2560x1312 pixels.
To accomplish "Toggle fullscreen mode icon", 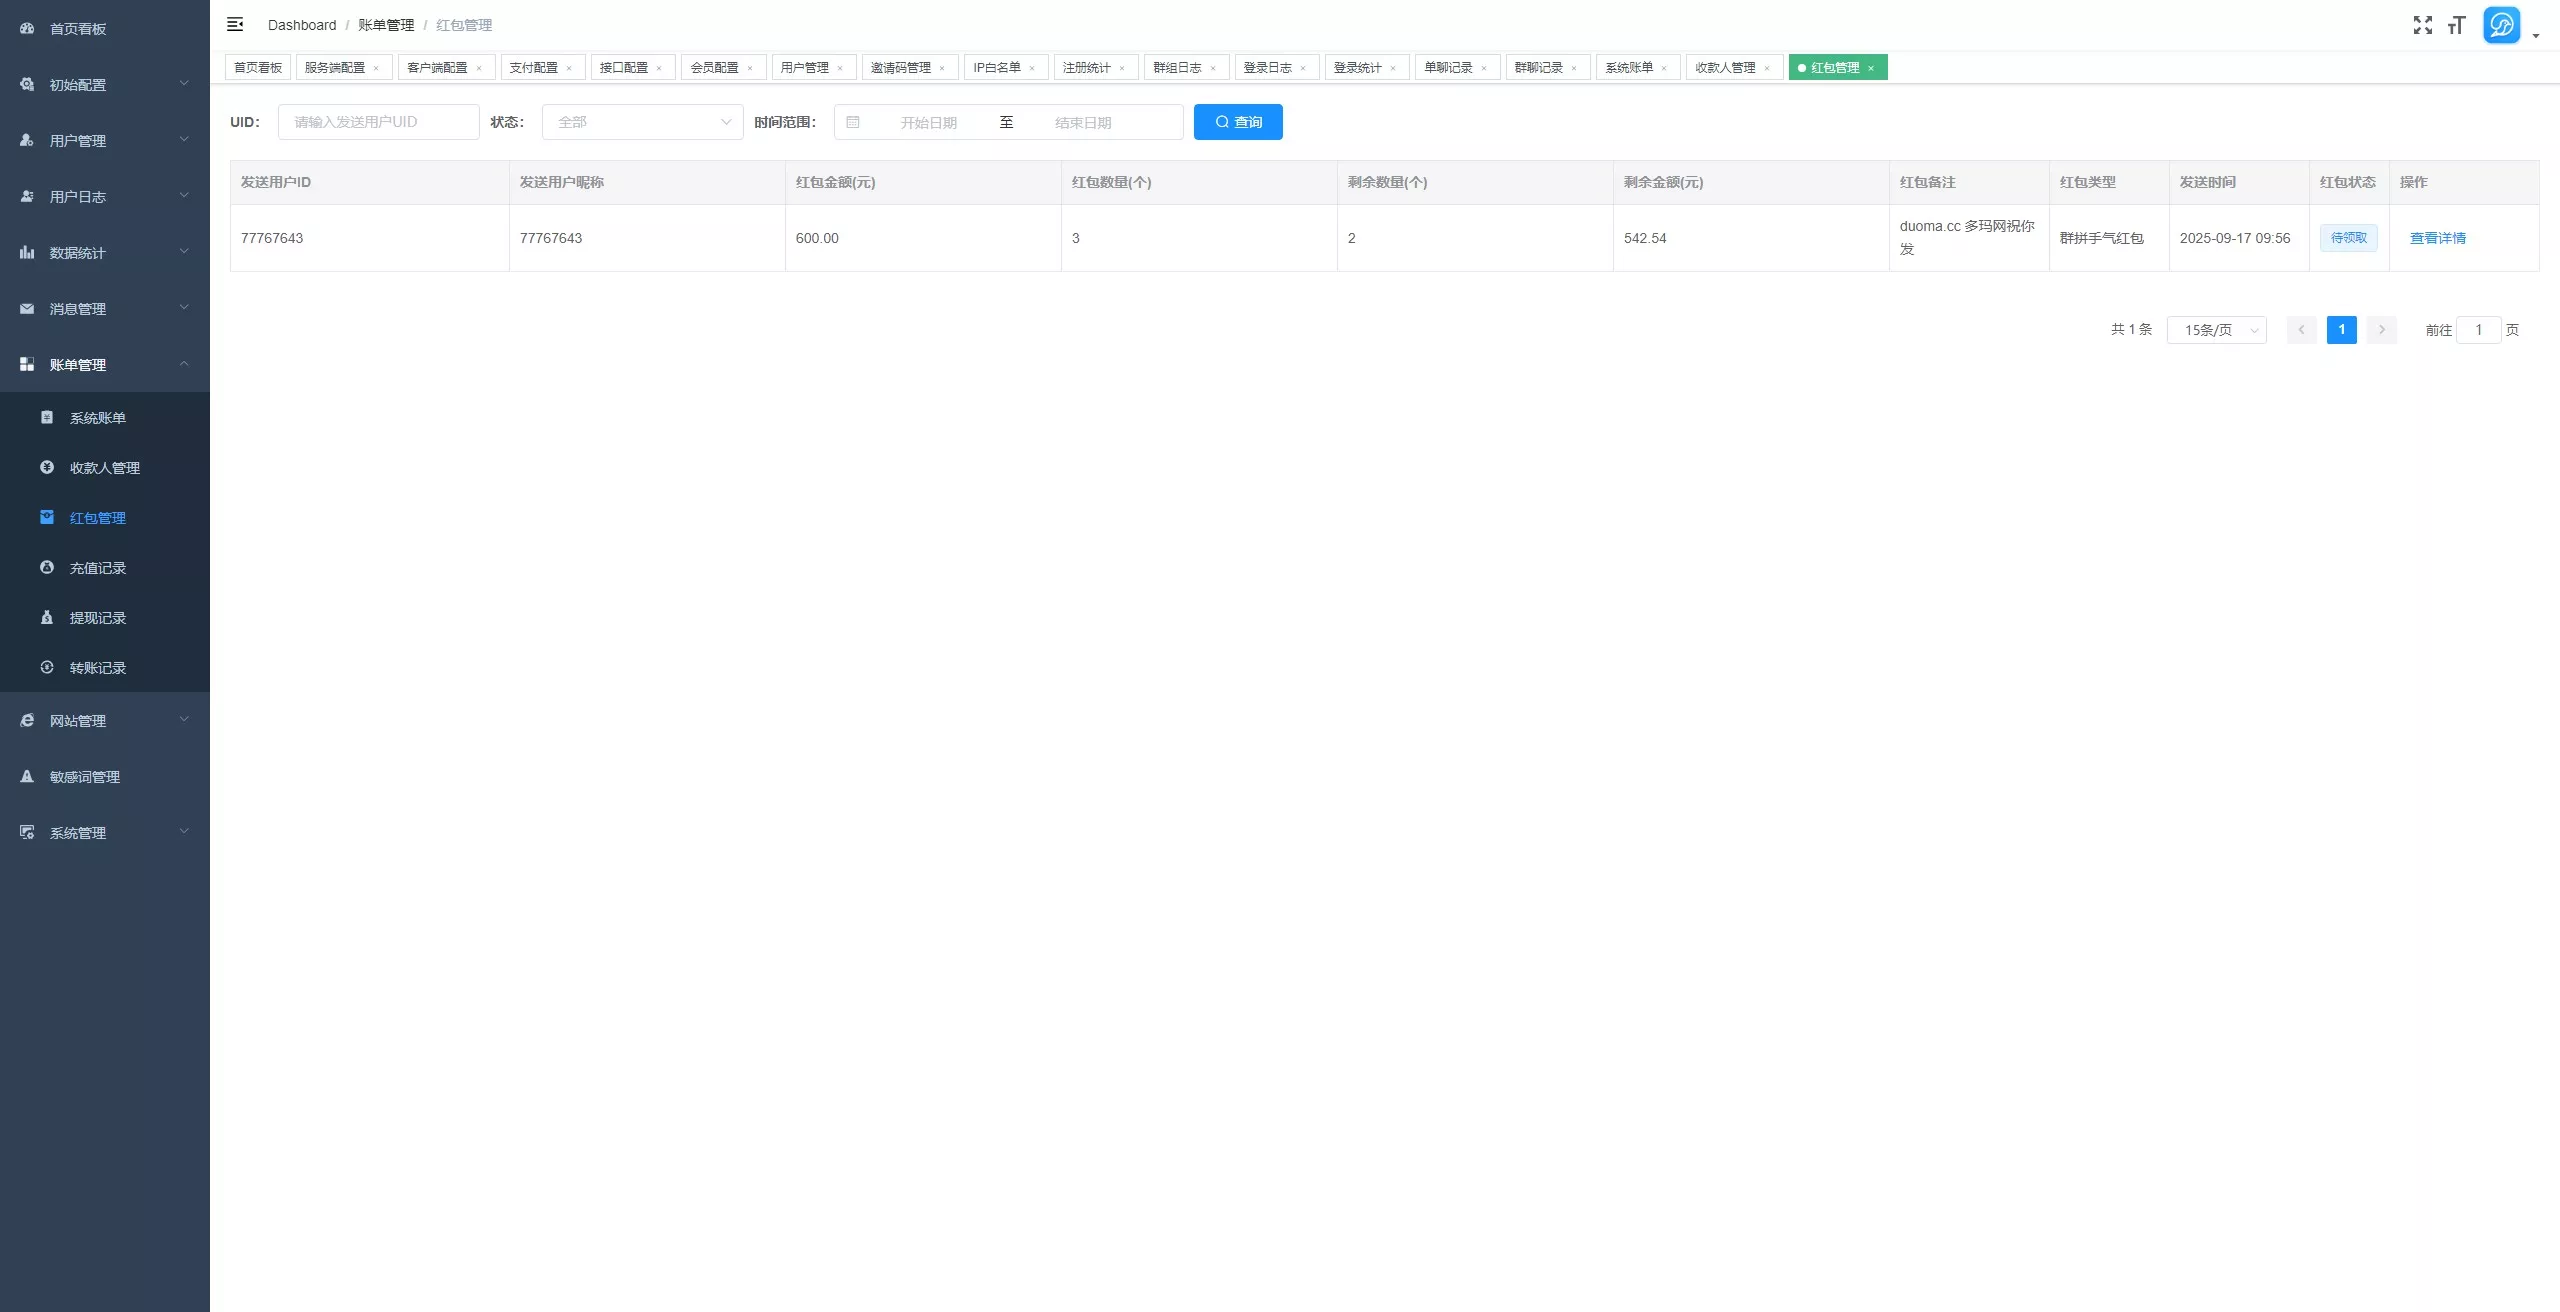I will (x=2422, y=25).
